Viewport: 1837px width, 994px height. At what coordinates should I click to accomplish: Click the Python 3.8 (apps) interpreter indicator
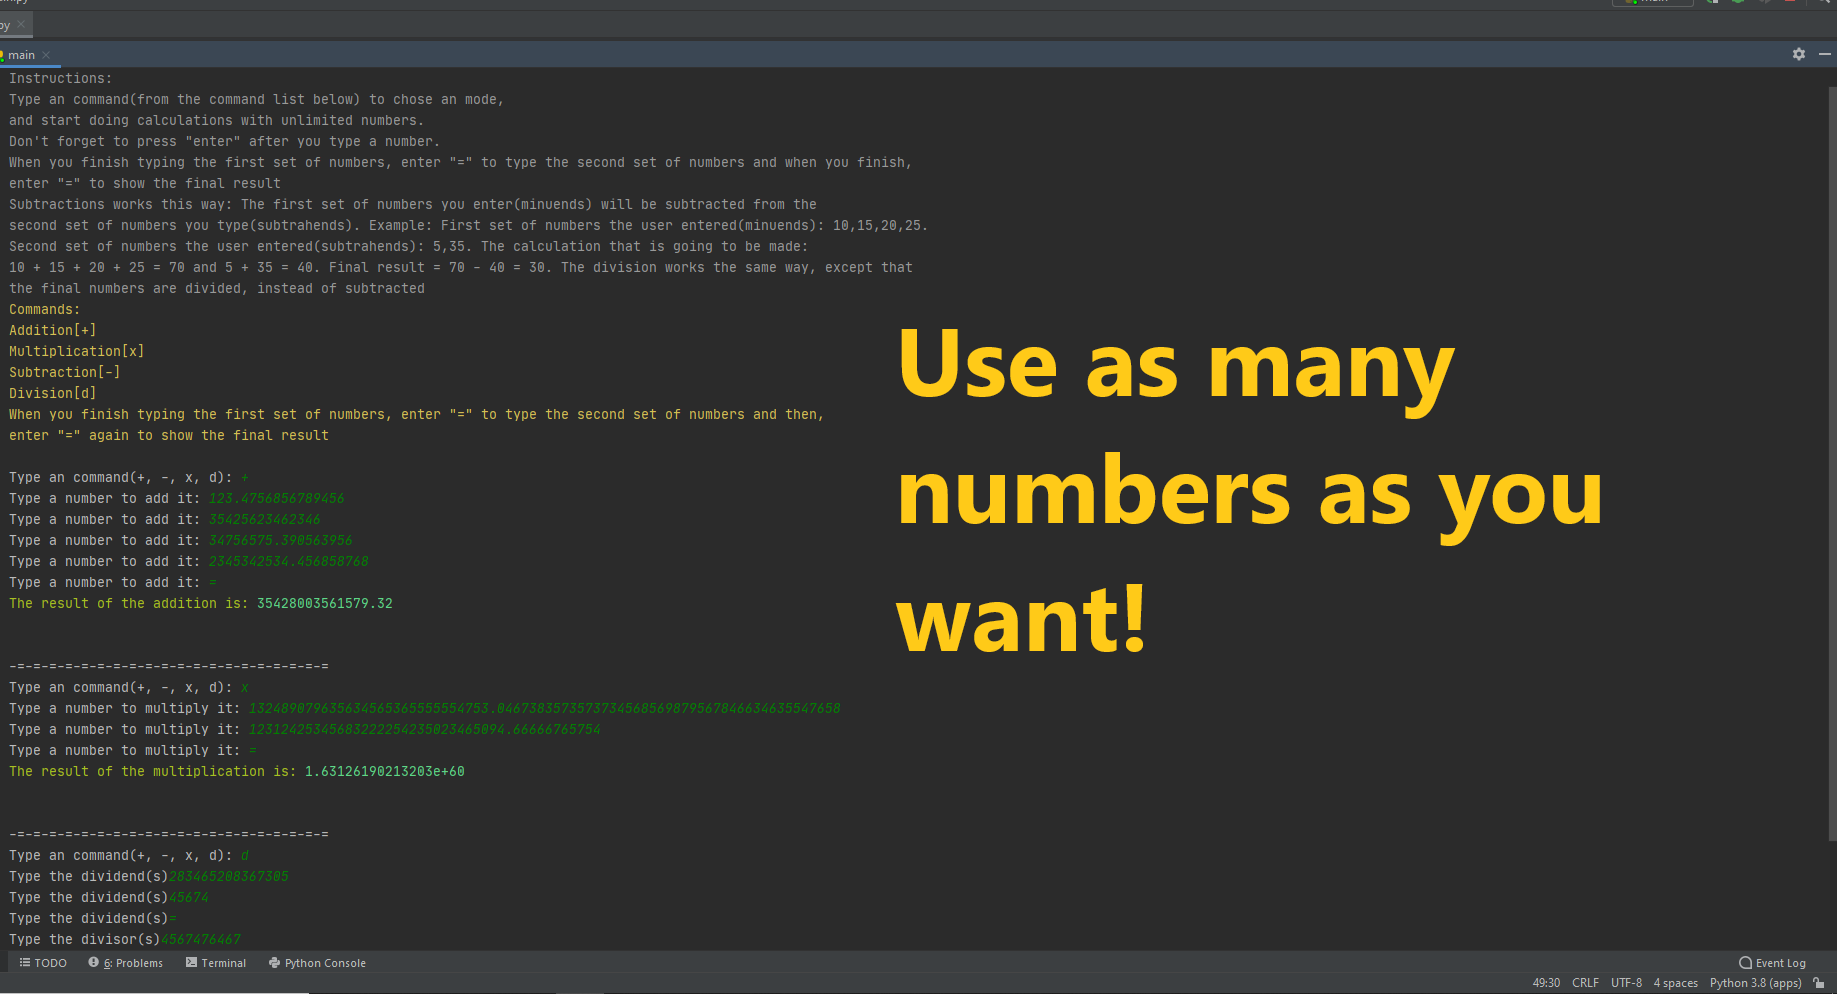tap(1756, 982)
